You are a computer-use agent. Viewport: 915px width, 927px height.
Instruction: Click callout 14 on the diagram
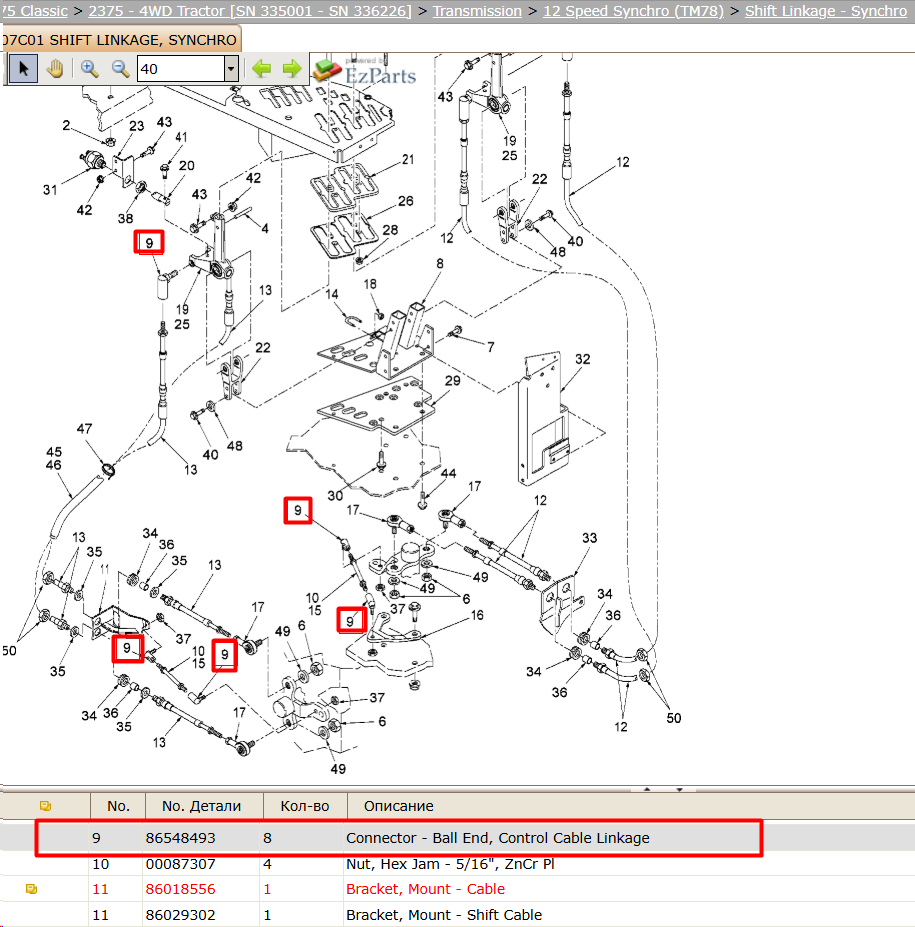pos(332,294)
